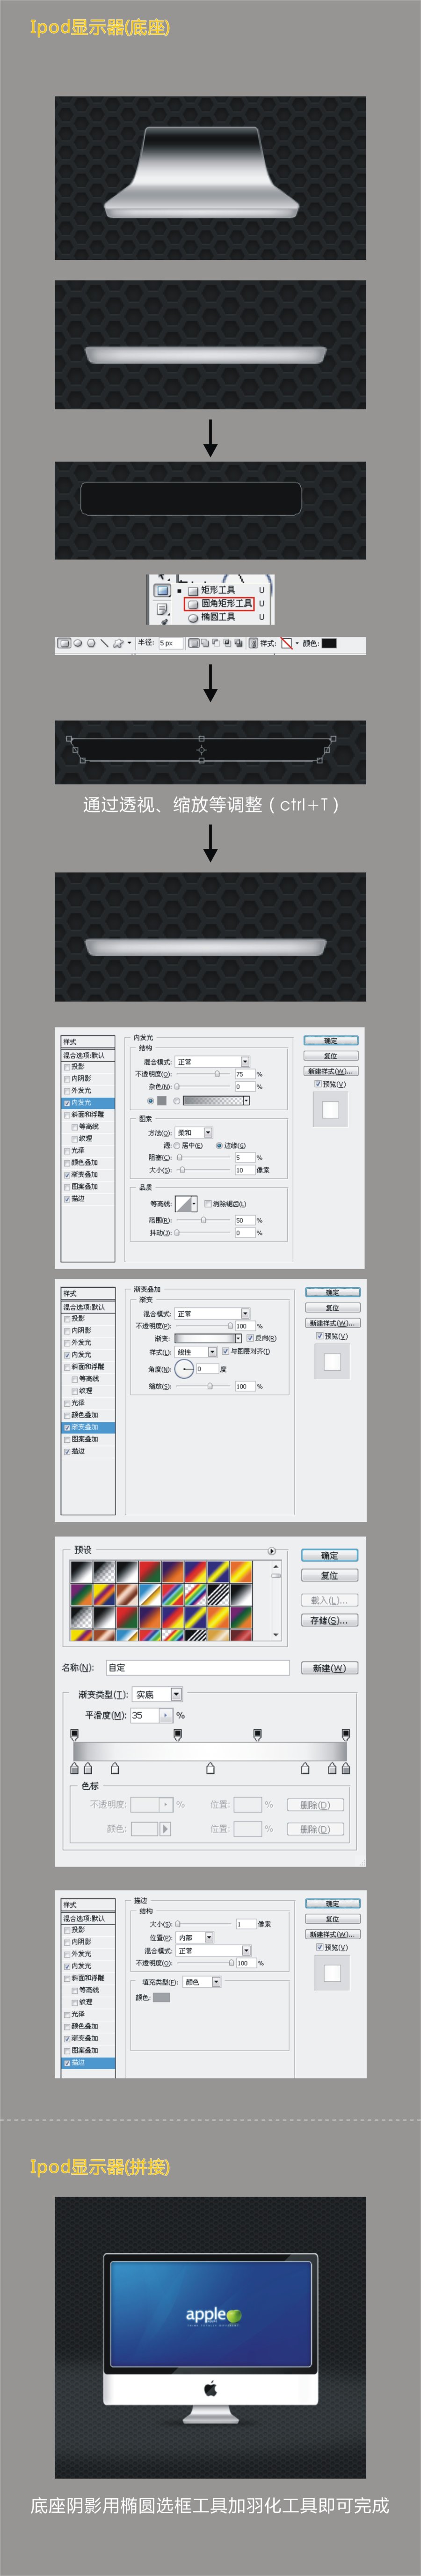Click the left black opacity stop above gradient bar
The width and height of the screenshot is (421, 2576).
[74, 1734]
